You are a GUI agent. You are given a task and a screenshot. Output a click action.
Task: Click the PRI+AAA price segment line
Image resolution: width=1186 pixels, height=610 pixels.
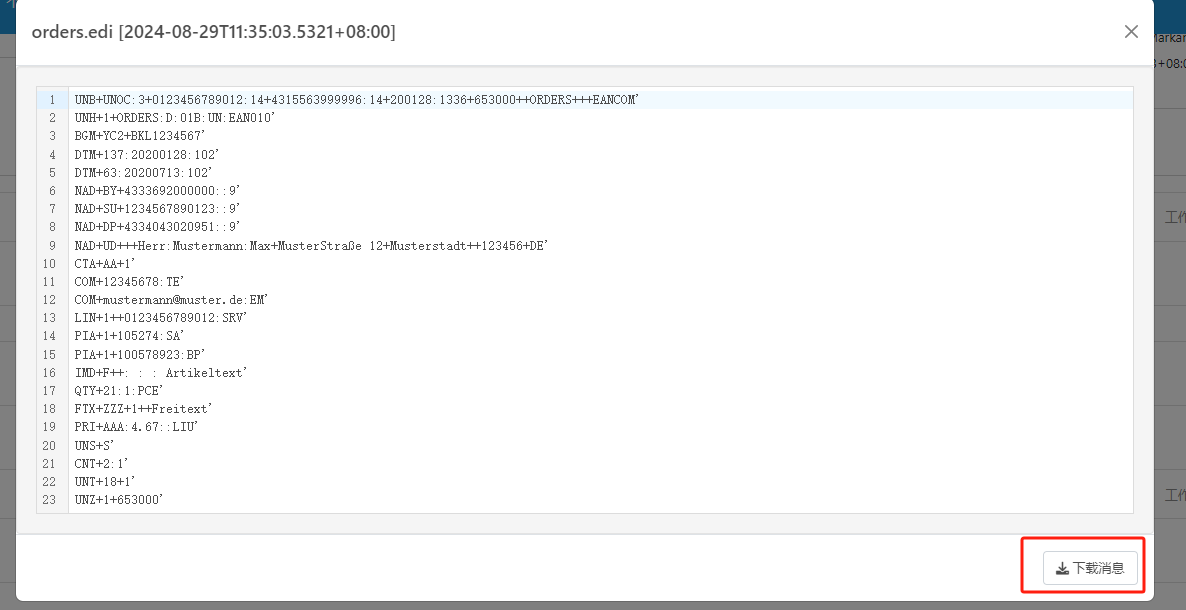click(136, 427)
